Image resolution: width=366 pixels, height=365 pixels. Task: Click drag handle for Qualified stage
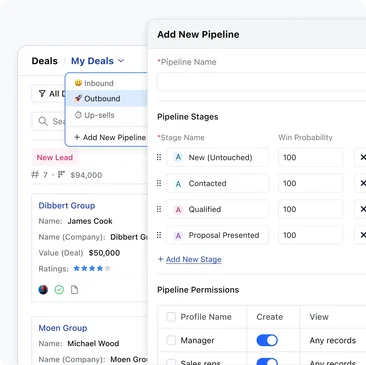(x=159, y=209)
